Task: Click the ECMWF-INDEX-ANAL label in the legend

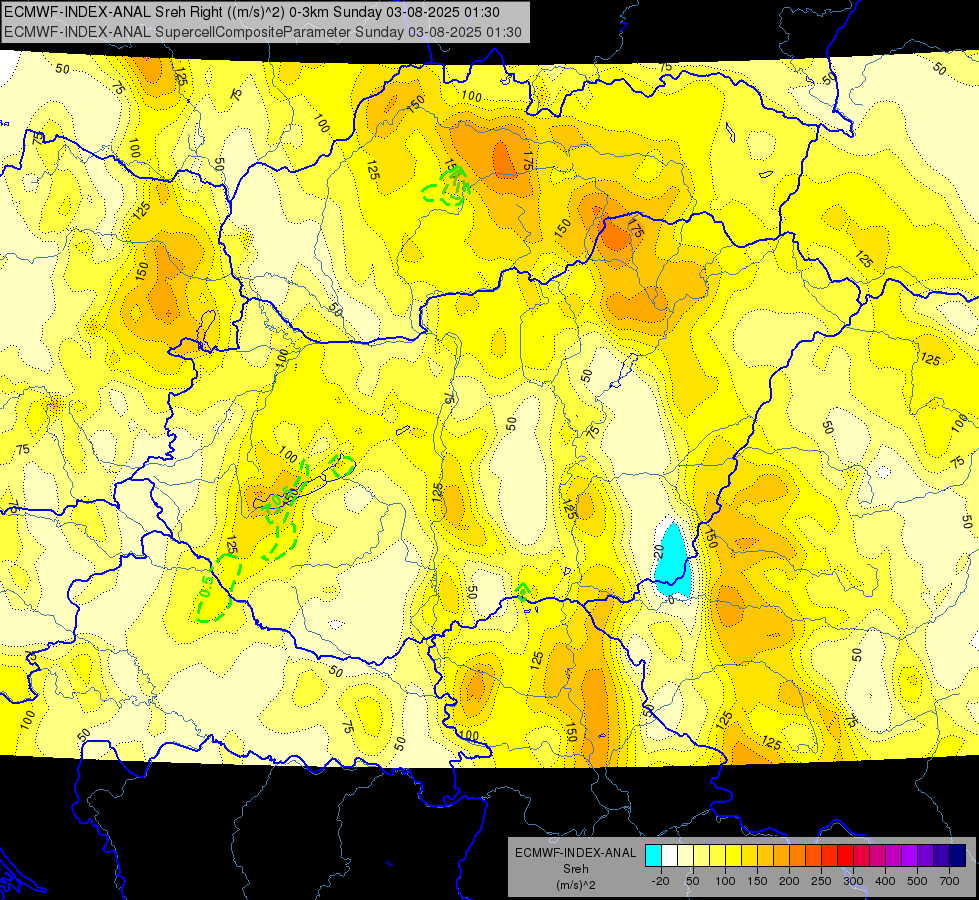Action: pos(575,853)
